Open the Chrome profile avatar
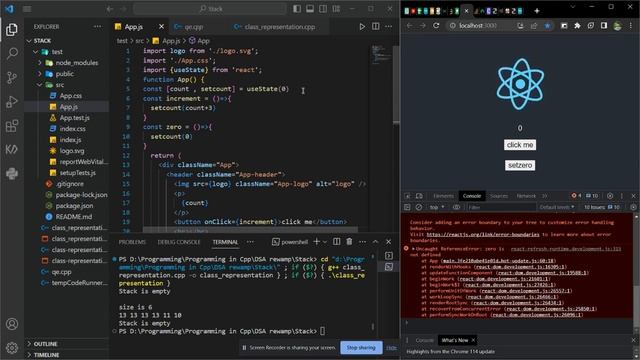The width and height of the screenshot is (640, 360). (618, 26)
